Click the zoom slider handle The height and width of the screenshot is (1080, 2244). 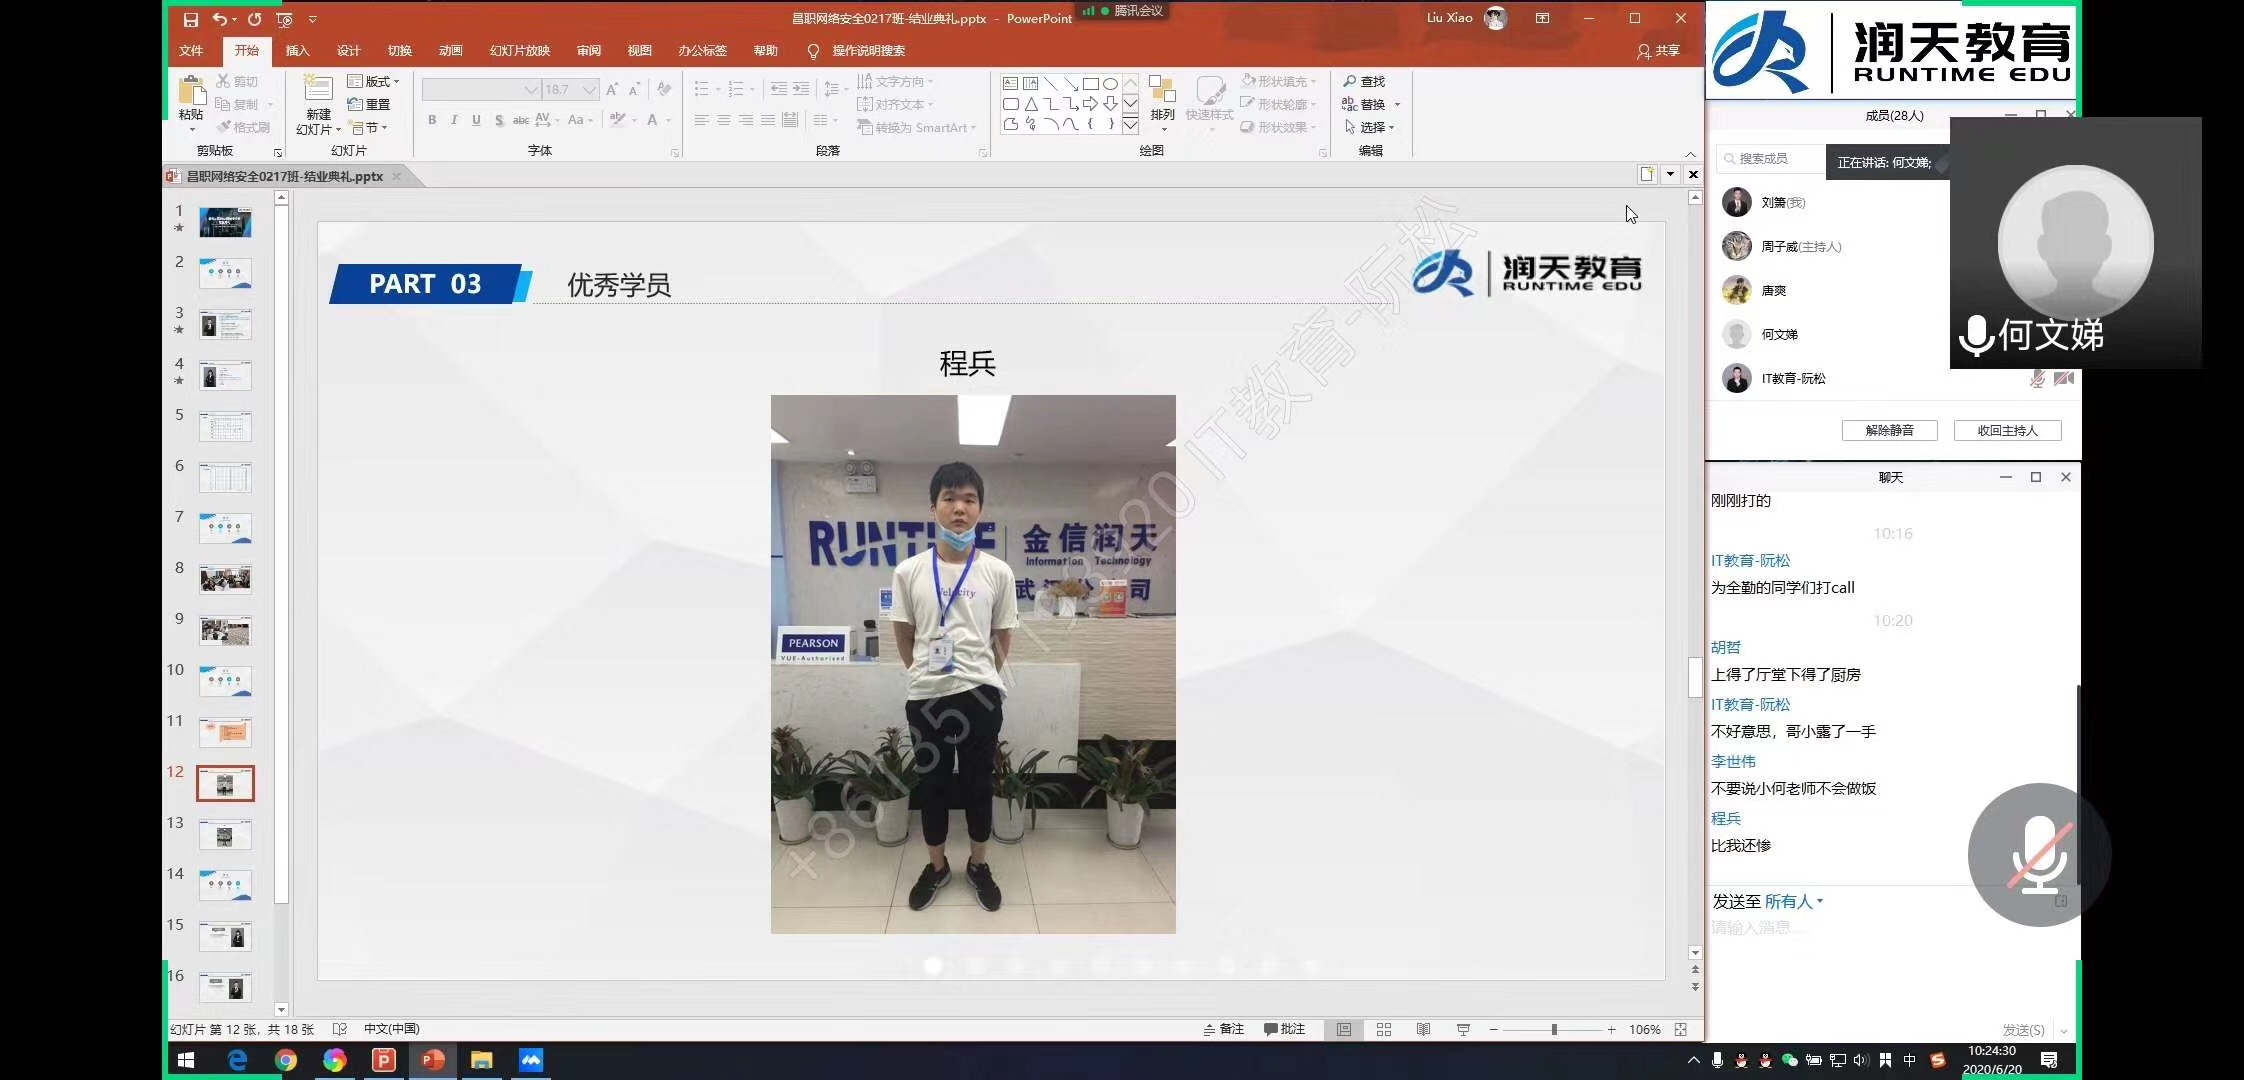(x=1554, y=1029)
